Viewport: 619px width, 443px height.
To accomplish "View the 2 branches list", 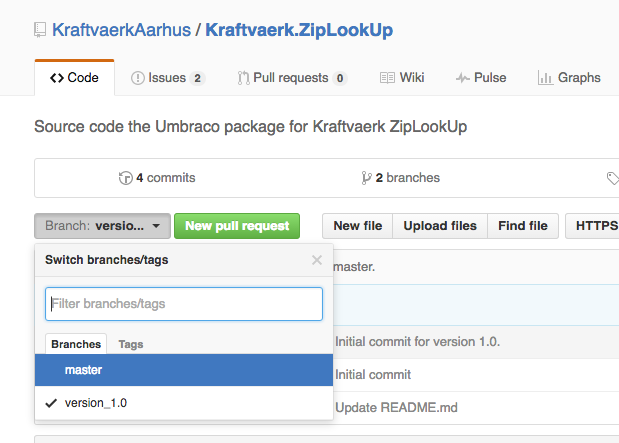I will tap(400, 178).
